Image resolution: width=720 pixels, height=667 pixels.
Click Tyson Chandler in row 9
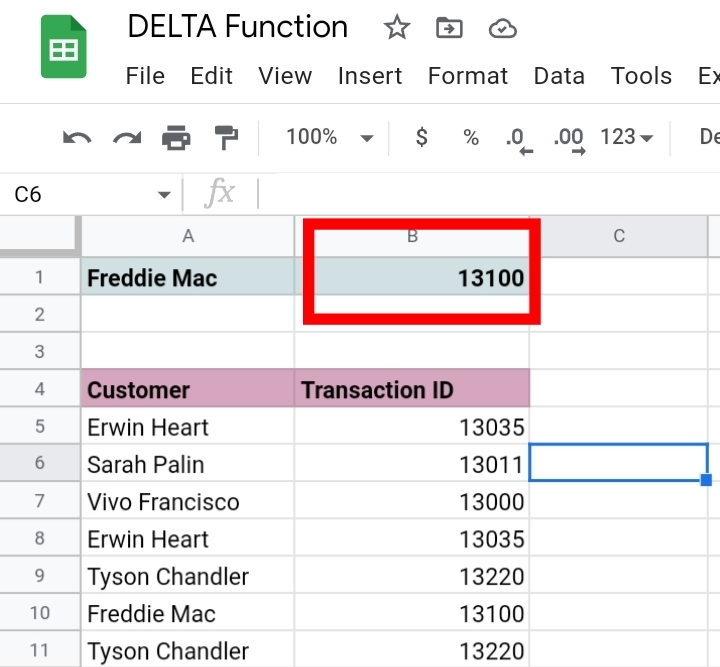tap(188, 575)
